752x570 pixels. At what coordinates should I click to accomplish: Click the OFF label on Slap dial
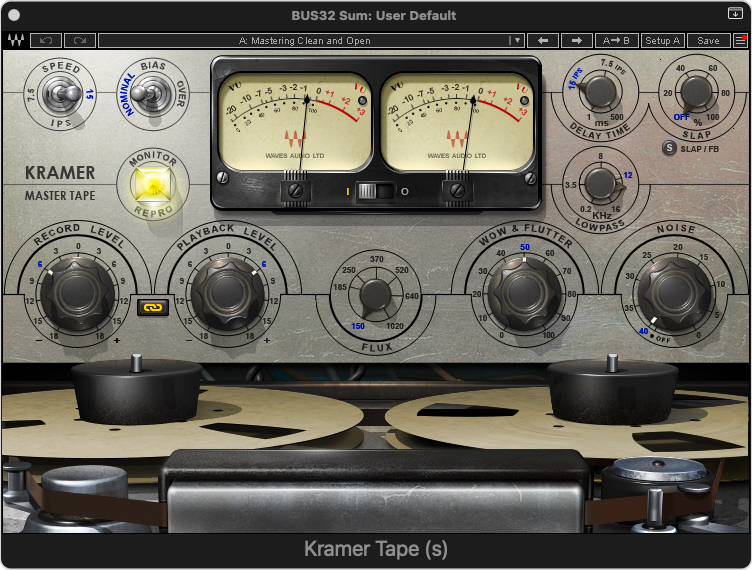pos(681,117)
